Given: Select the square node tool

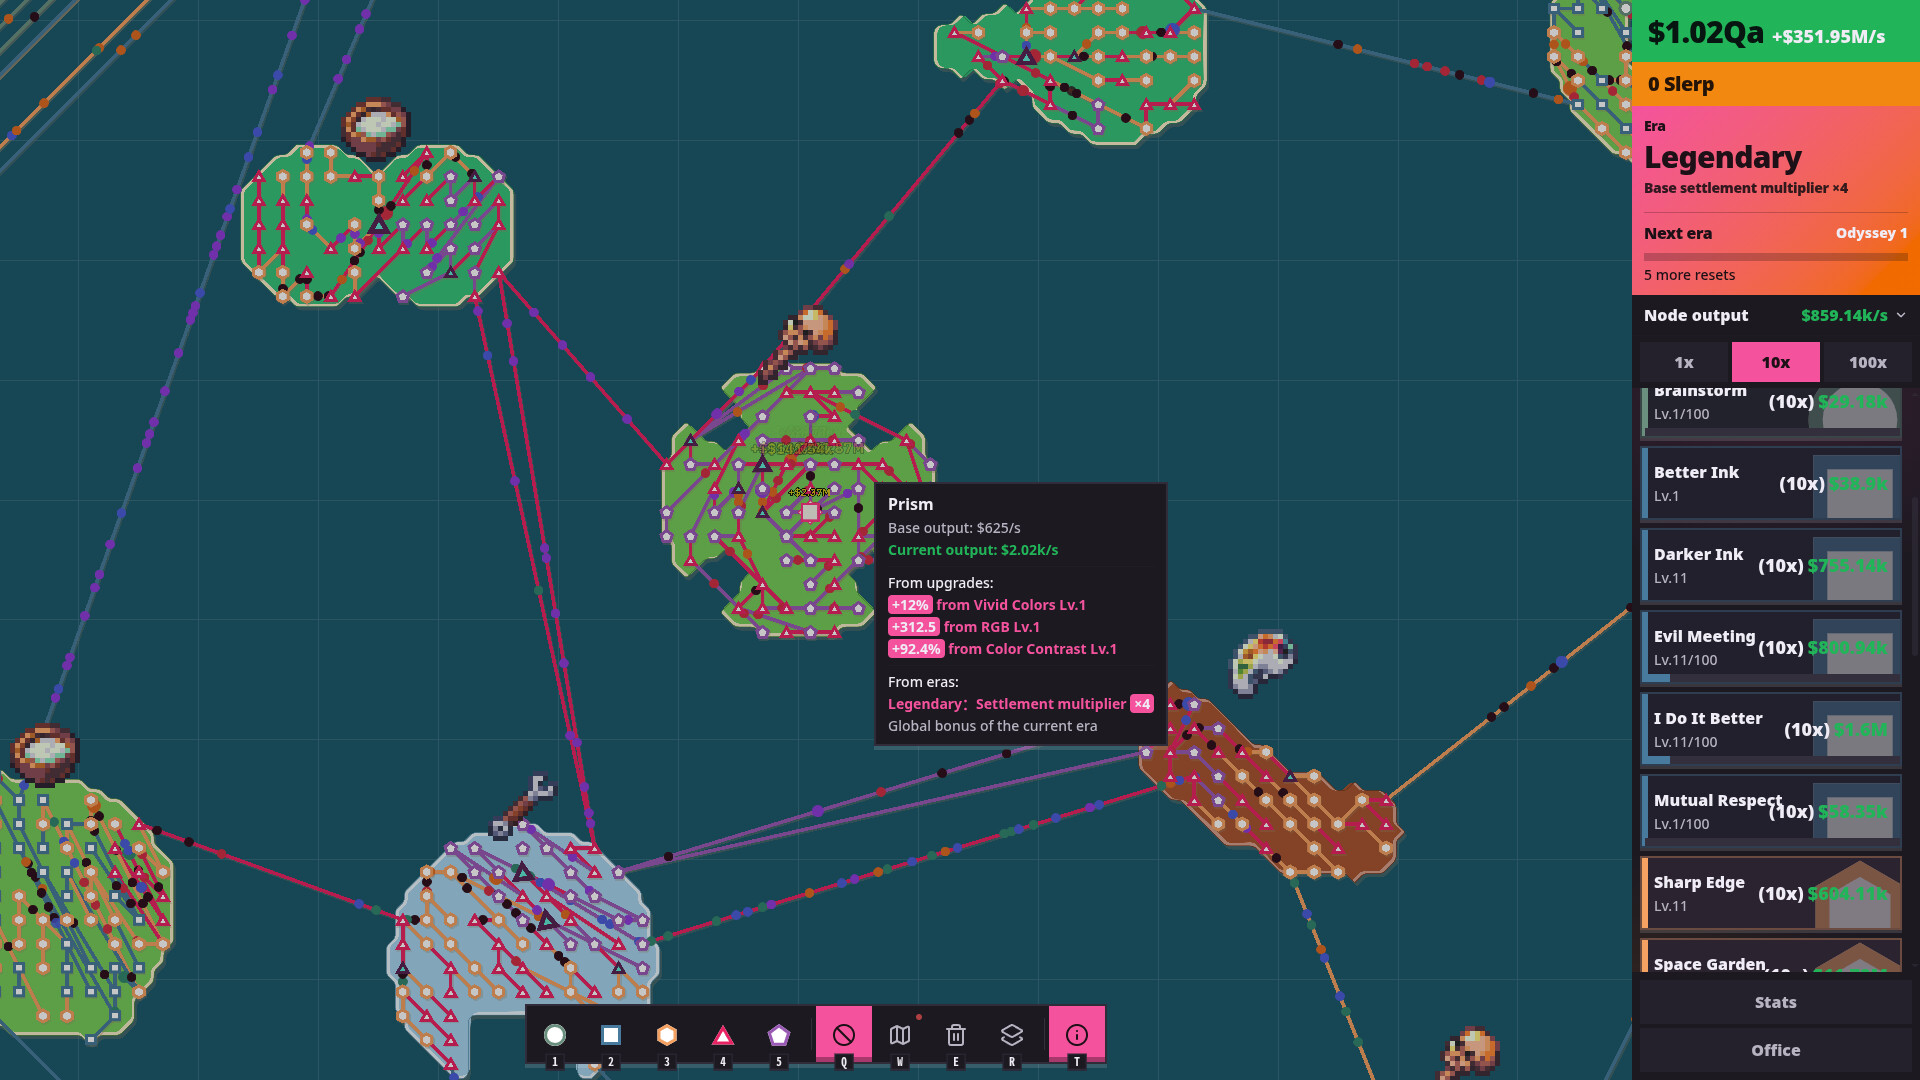Looking at the screenshot, I should click(x=611, y=1035).
